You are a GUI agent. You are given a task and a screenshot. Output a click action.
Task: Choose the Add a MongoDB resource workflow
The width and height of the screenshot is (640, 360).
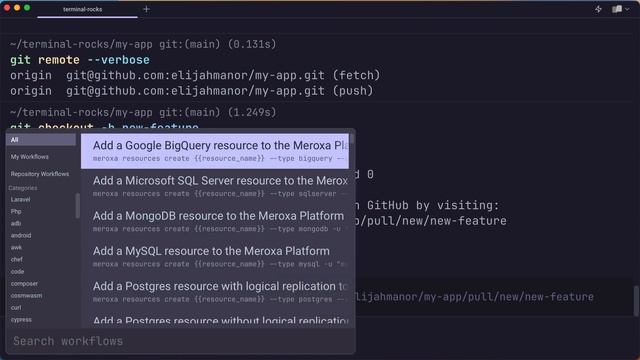tap(215, 221)
